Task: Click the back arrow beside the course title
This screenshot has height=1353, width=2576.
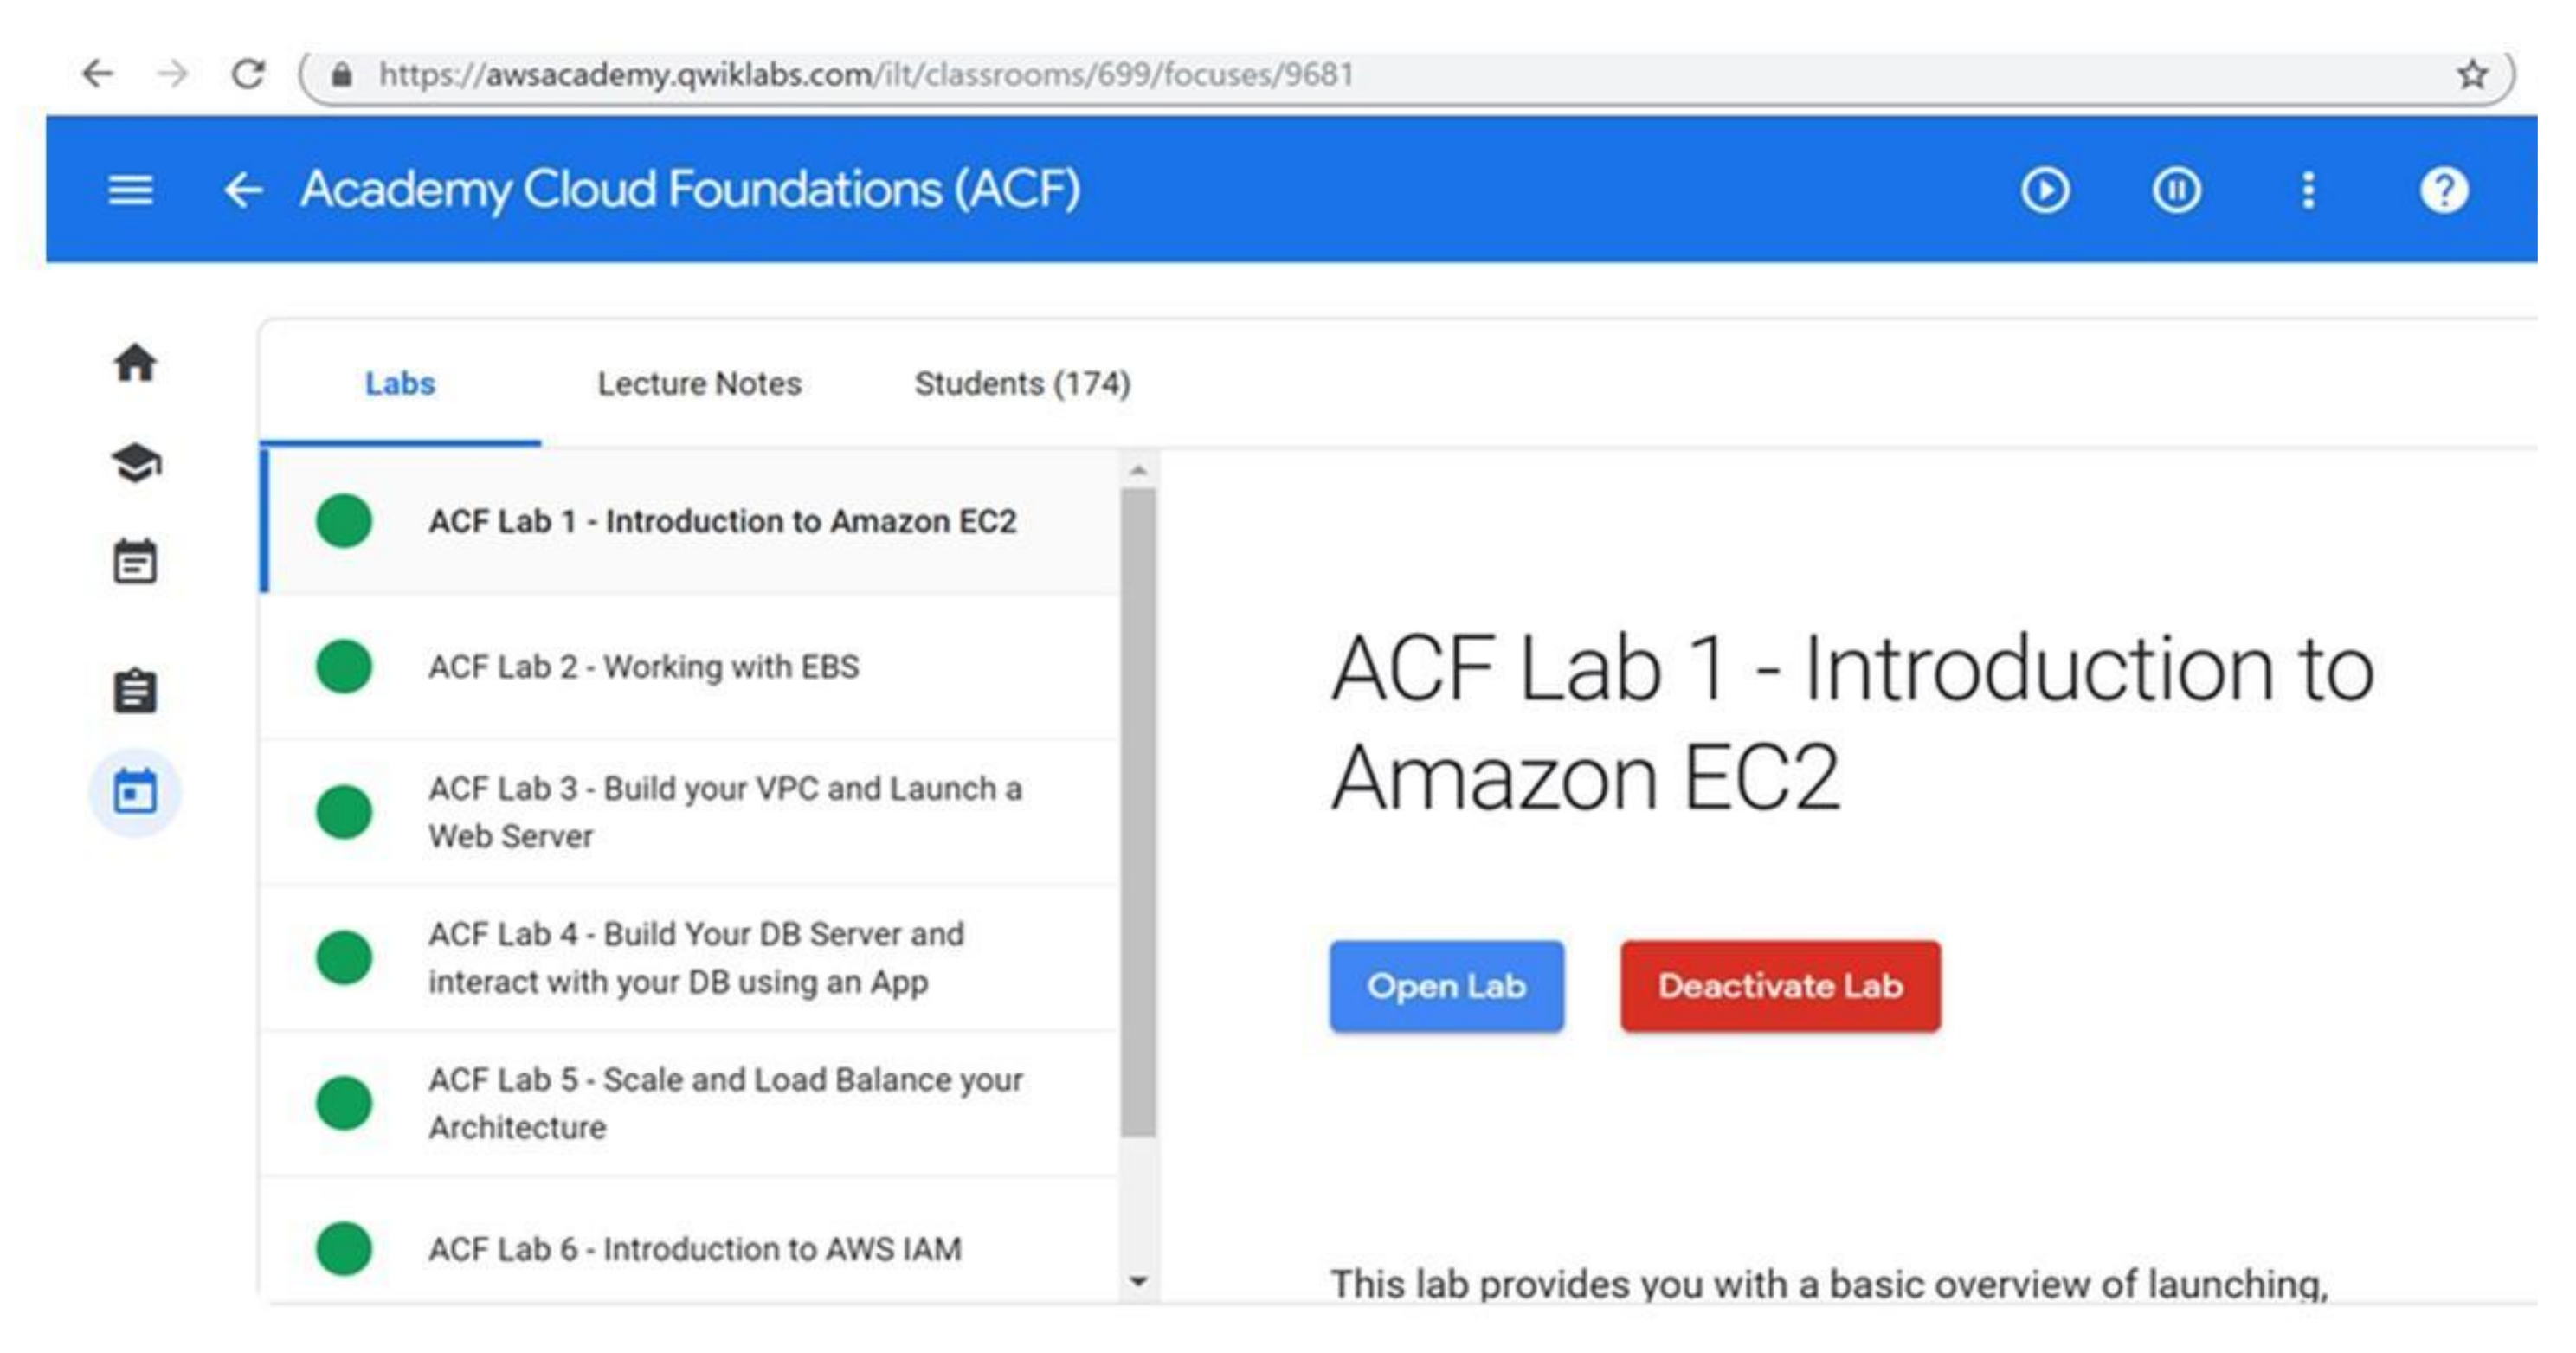Action: [x=243, y=190]
